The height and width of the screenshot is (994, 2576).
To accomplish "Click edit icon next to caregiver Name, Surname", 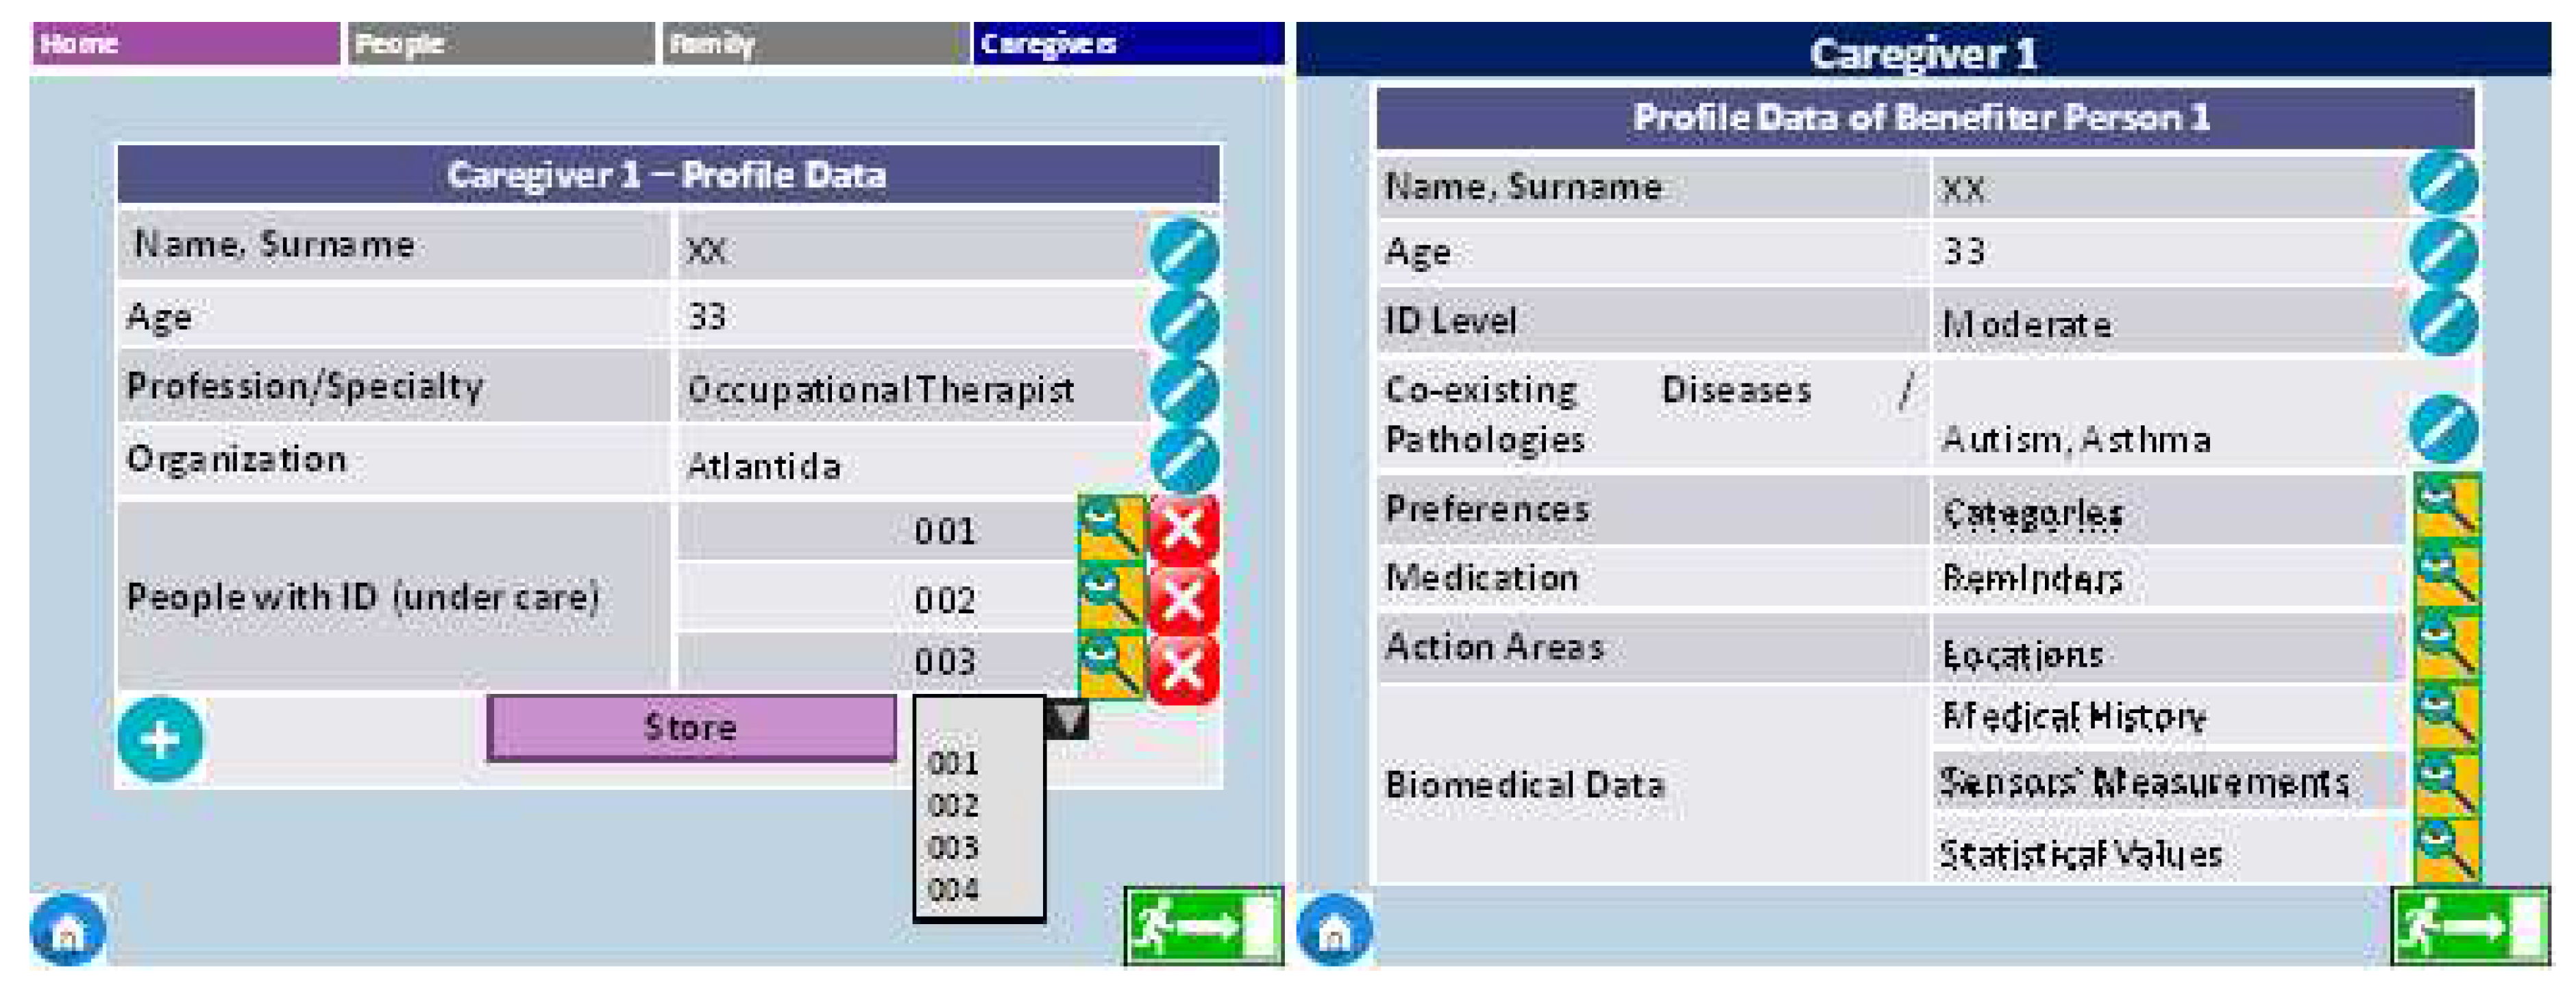I will point(1183,250).
